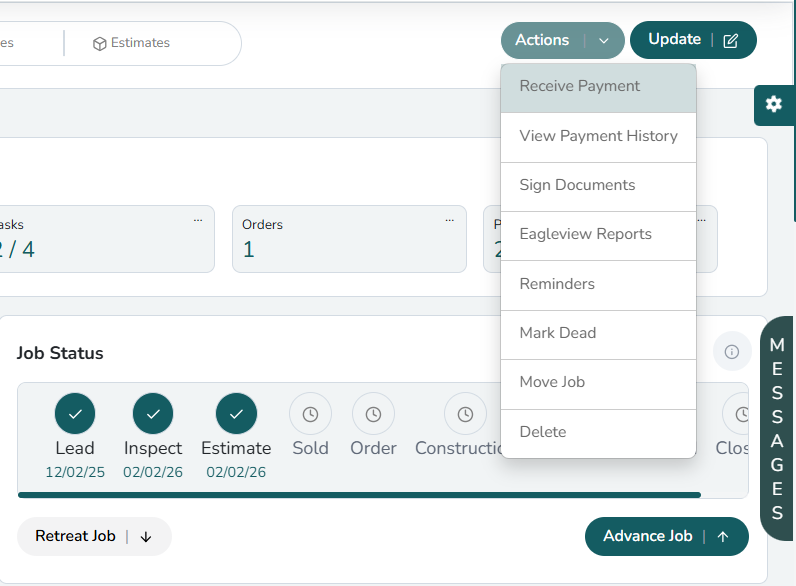Select the Sold stage clock icon
Viewport: 796px width, 586px height.
[310, 413]
